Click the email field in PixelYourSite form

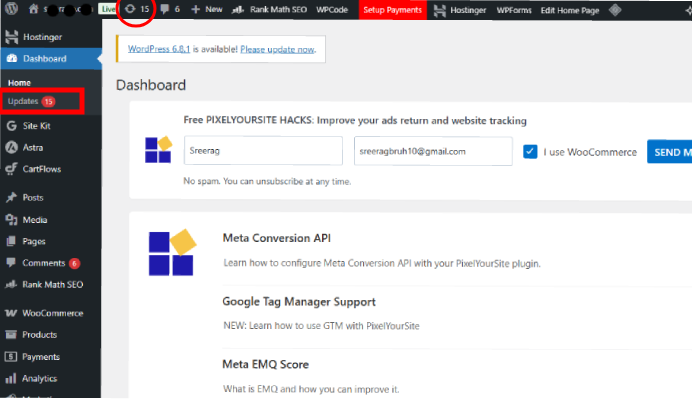click(x=433, y=151)
